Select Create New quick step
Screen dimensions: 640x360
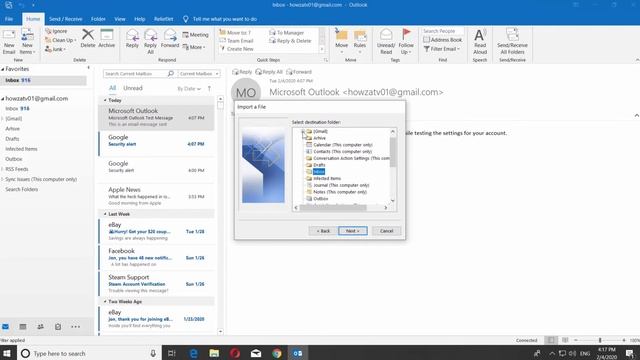(237, 49)
